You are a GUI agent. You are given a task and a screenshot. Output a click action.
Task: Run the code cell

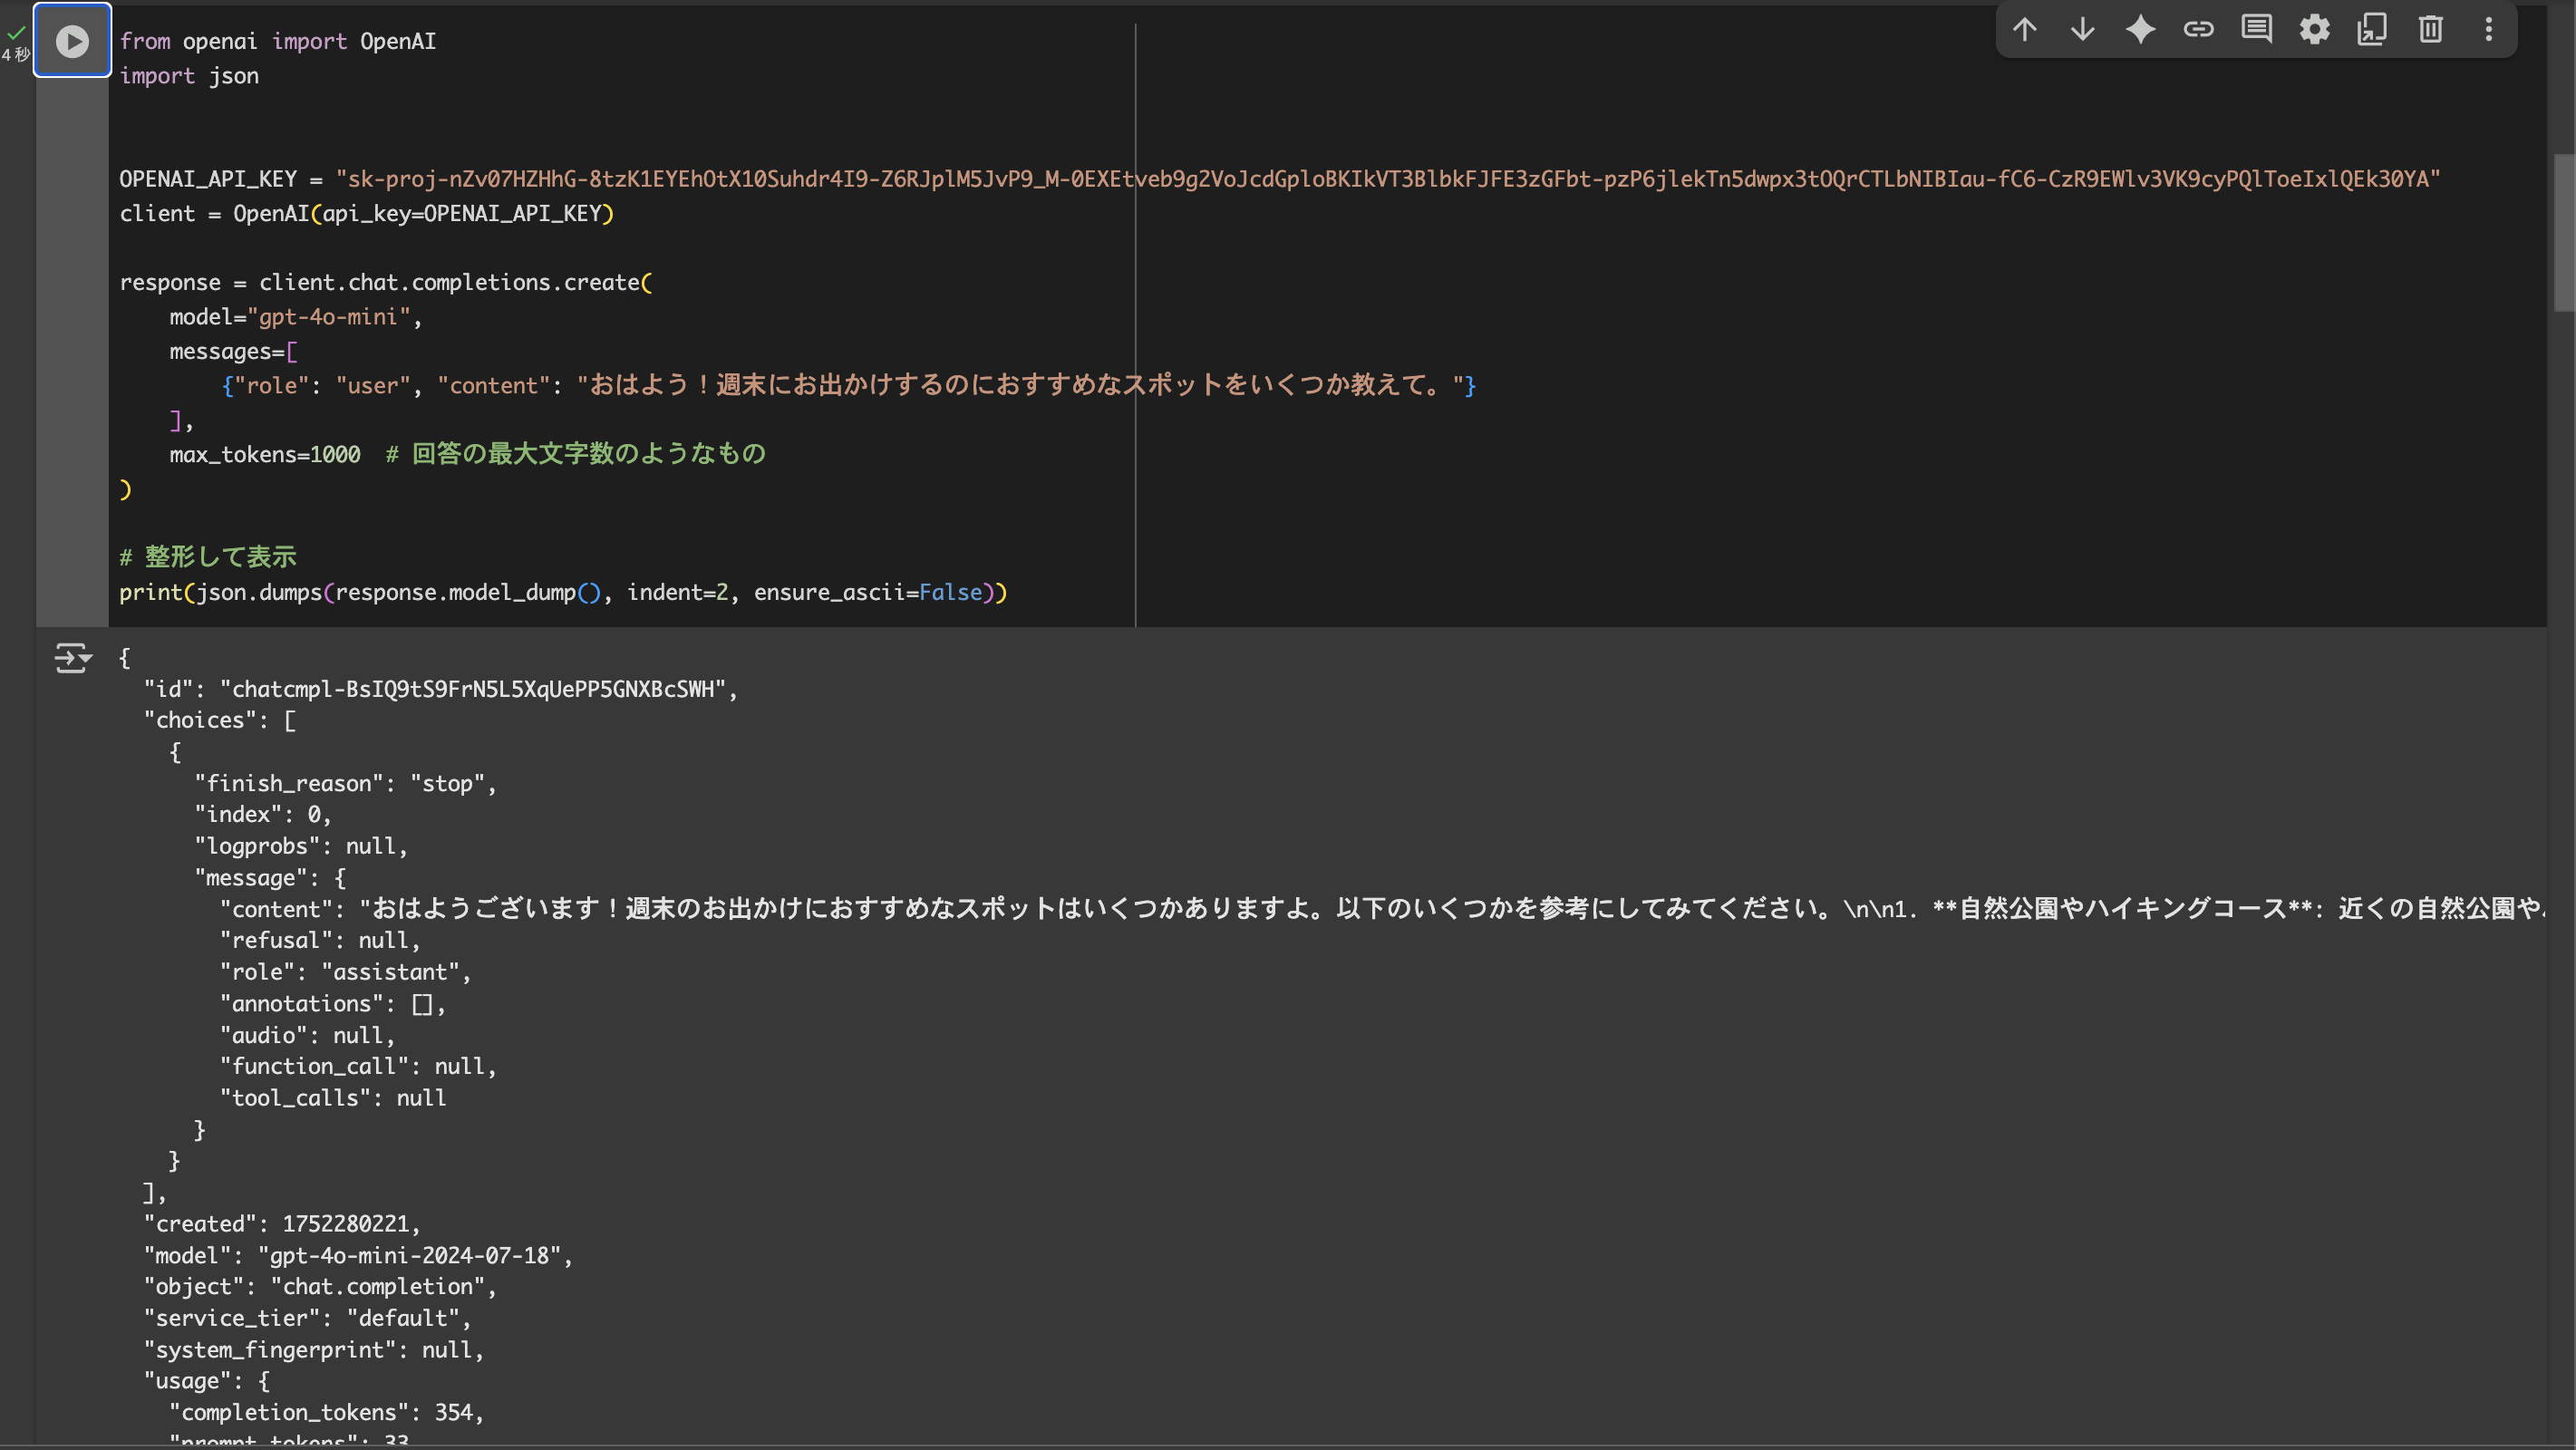72,41
